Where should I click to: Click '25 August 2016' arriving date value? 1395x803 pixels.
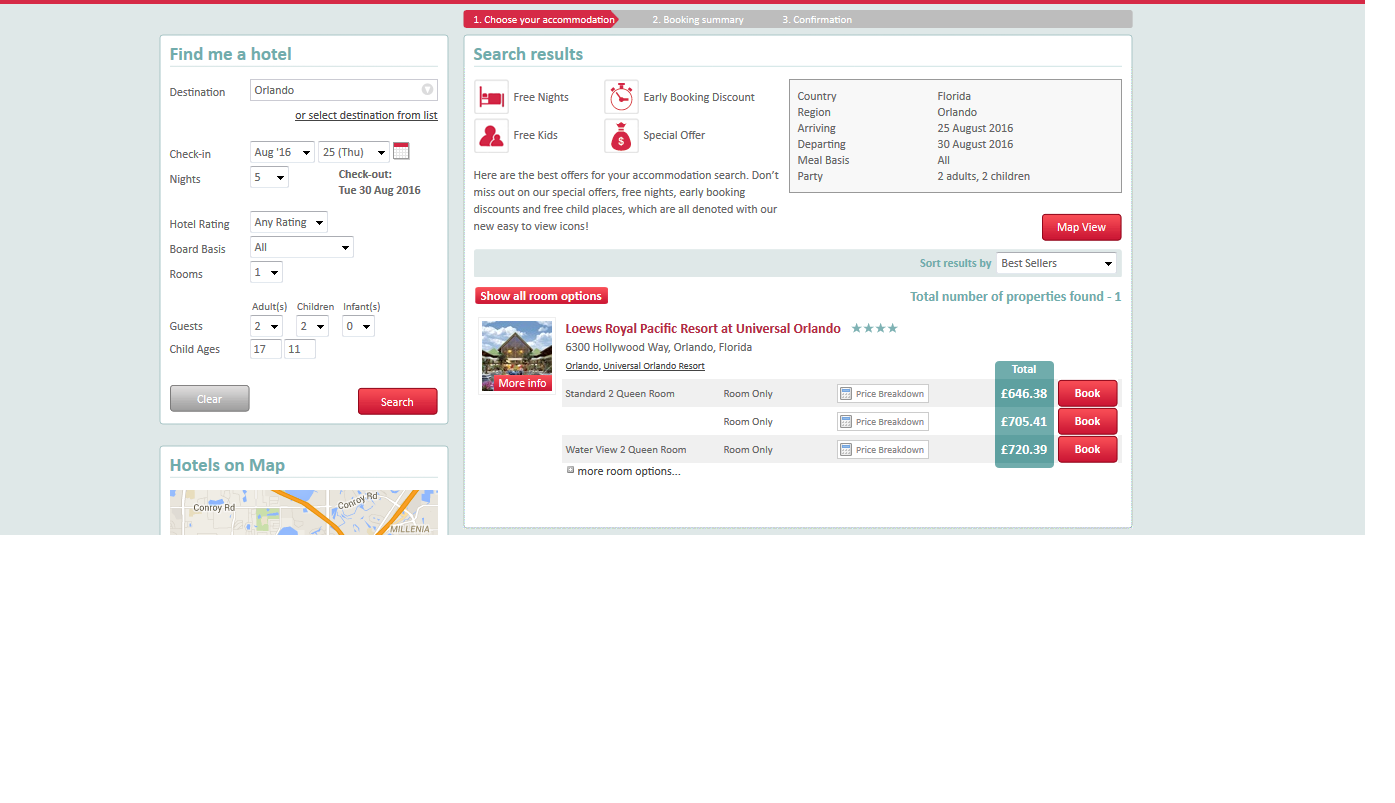point(976,128)
